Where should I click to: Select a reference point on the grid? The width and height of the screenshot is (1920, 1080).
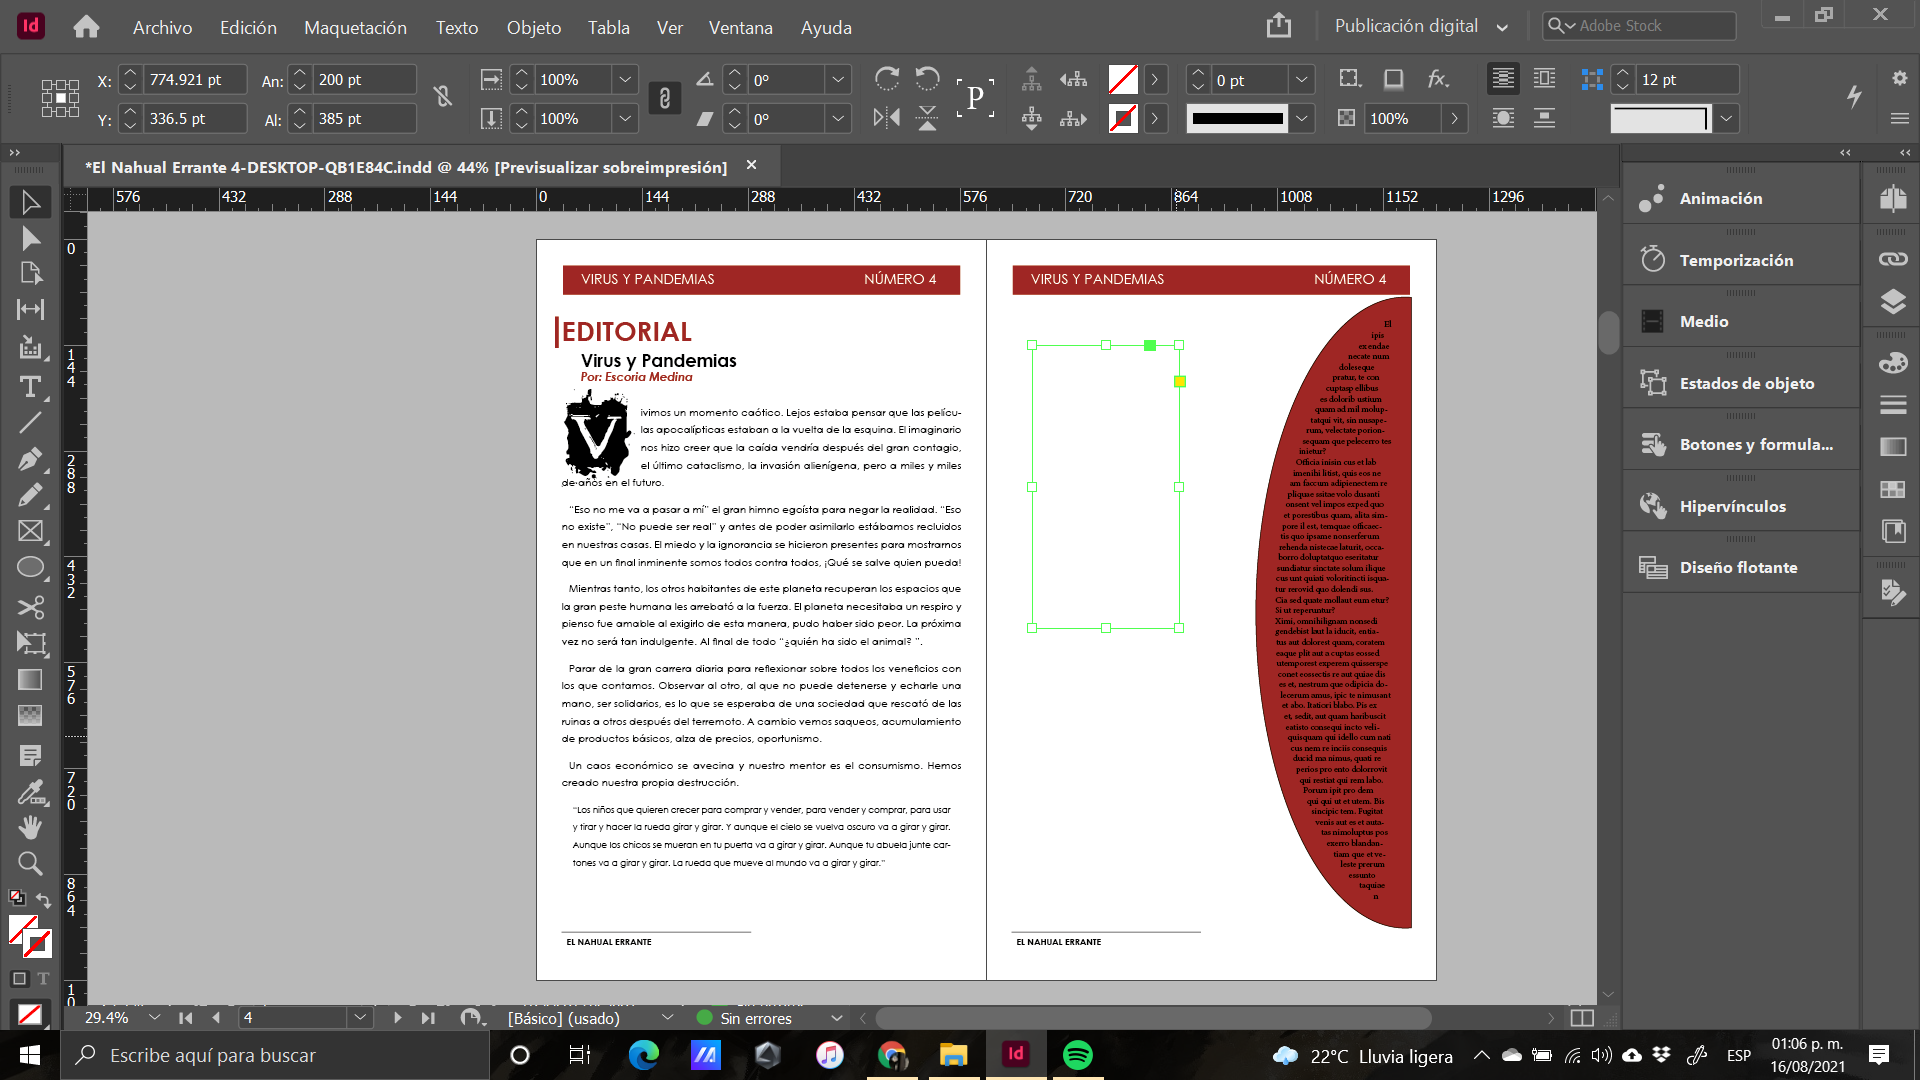tap(60, 98)
